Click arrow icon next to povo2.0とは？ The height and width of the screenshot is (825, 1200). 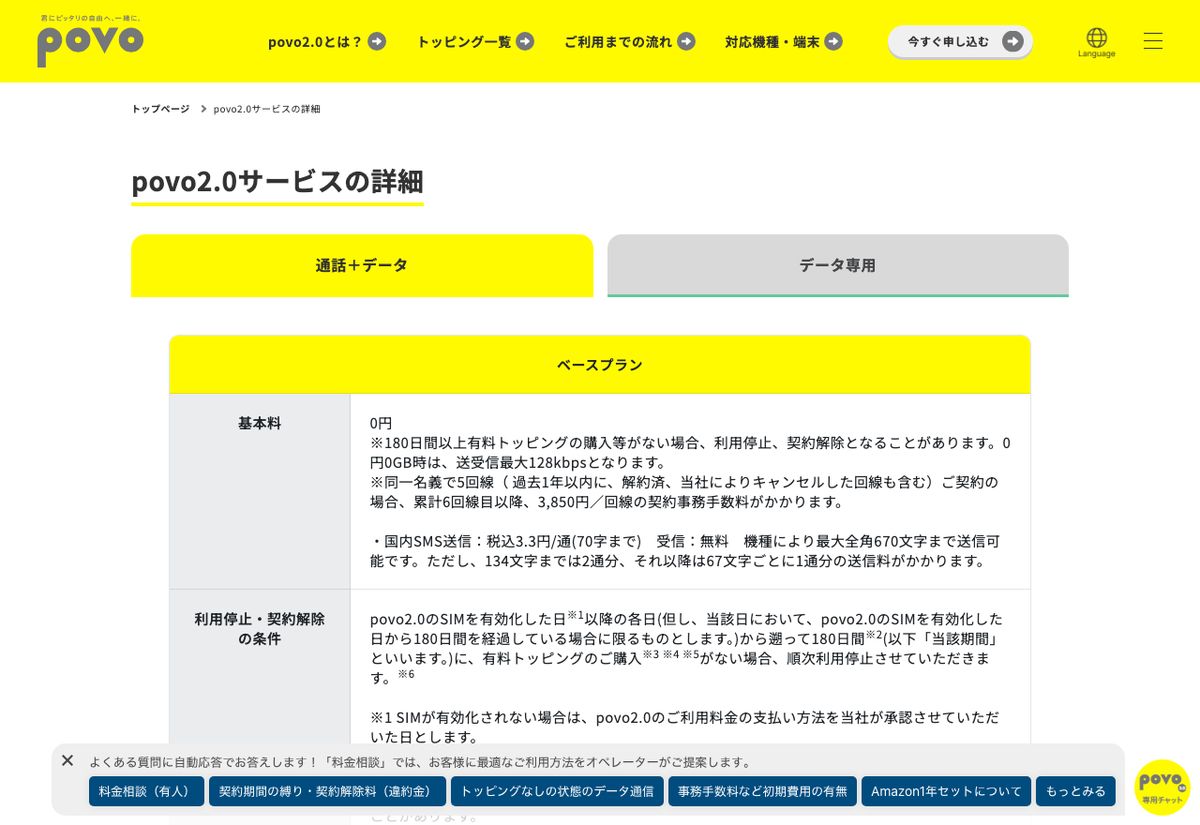point(377,41)
